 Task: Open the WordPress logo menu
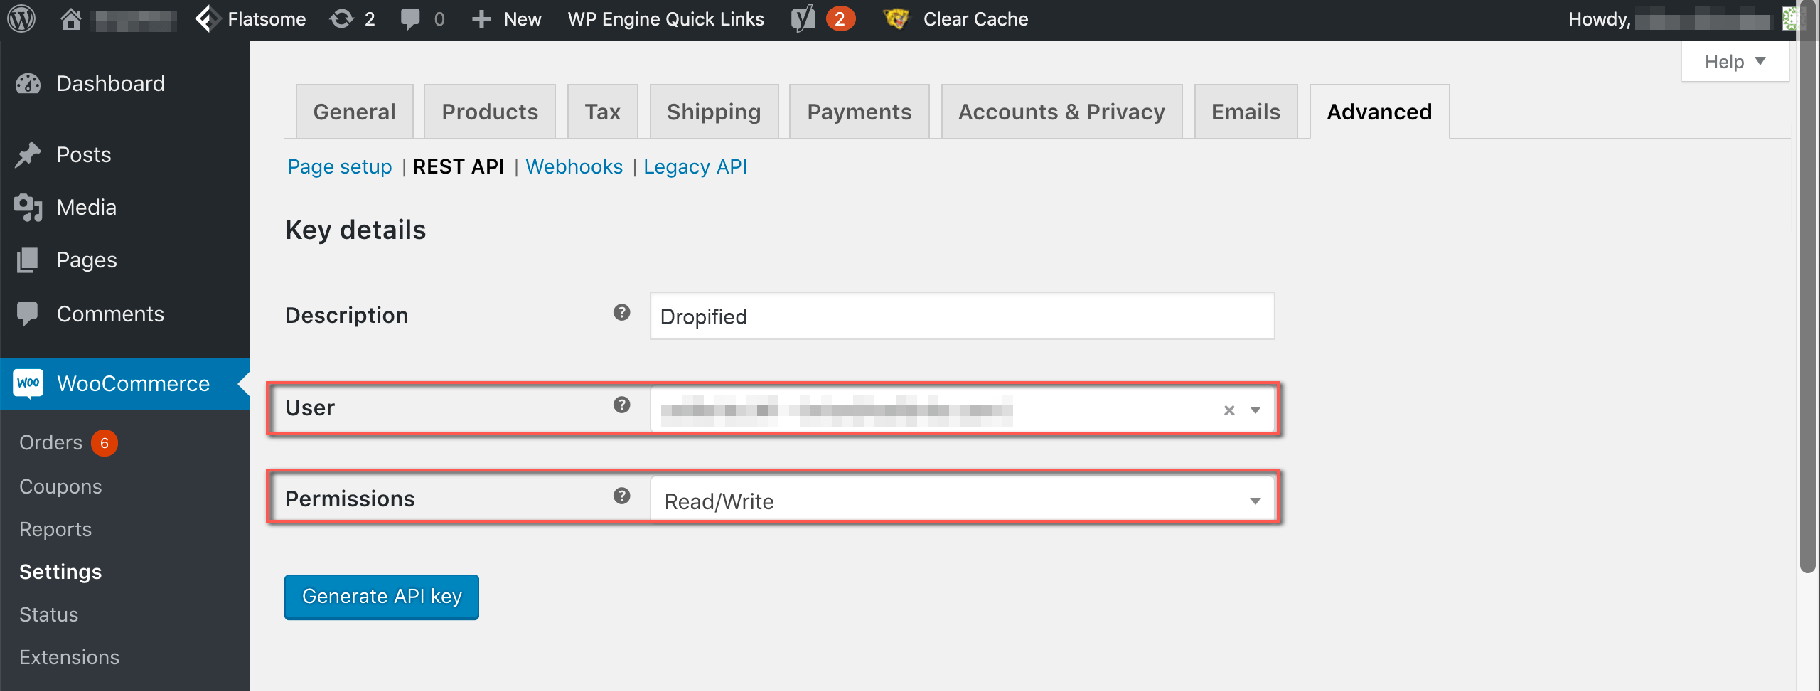point(22,19)
